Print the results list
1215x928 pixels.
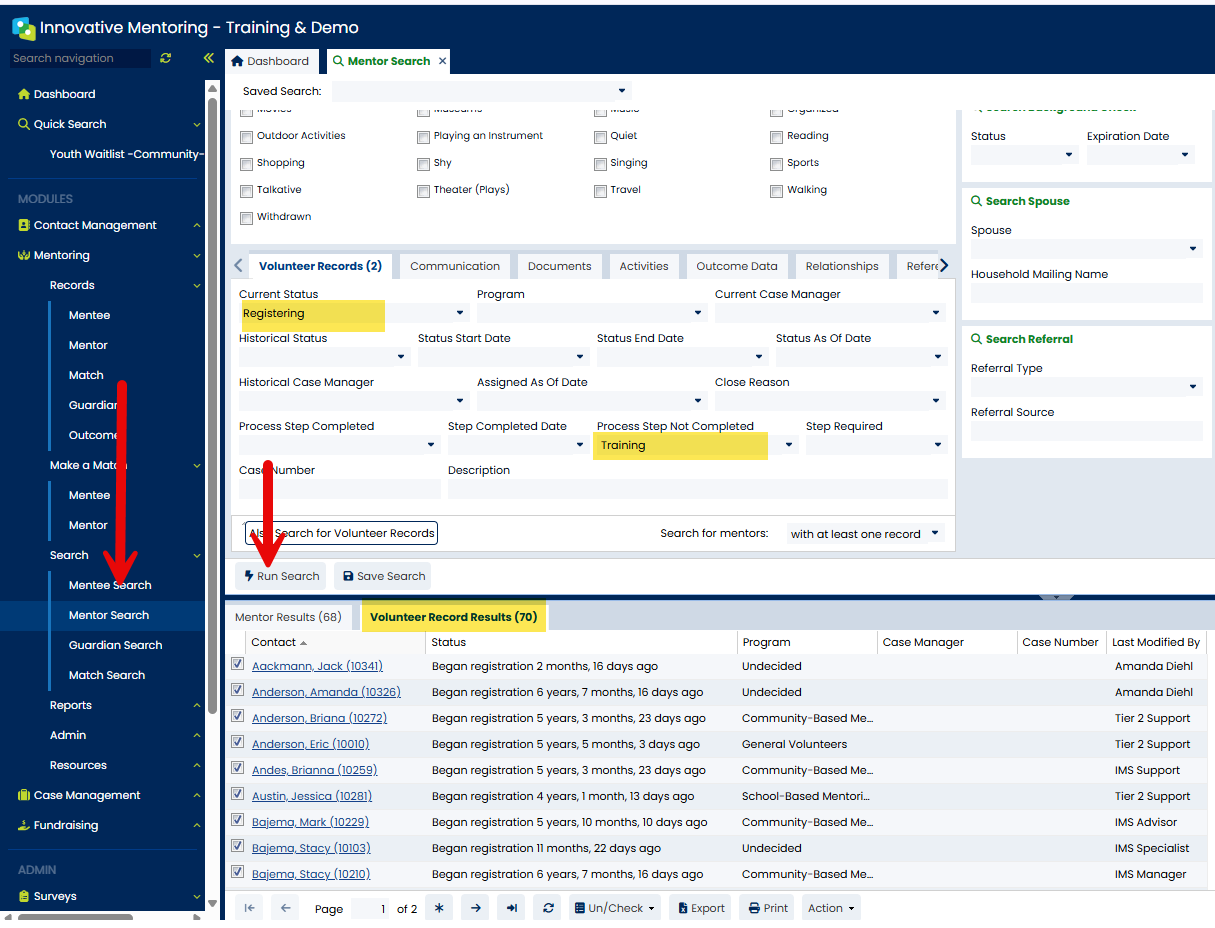pyautogui.click(x=766, y=908)
